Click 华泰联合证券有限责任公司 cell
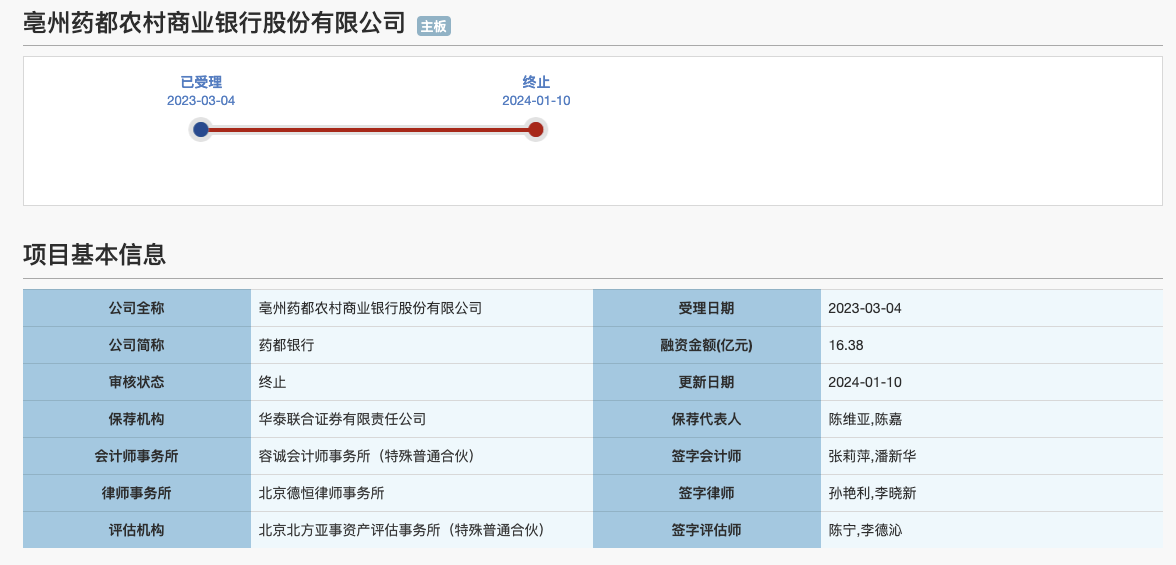 [422, 419]
